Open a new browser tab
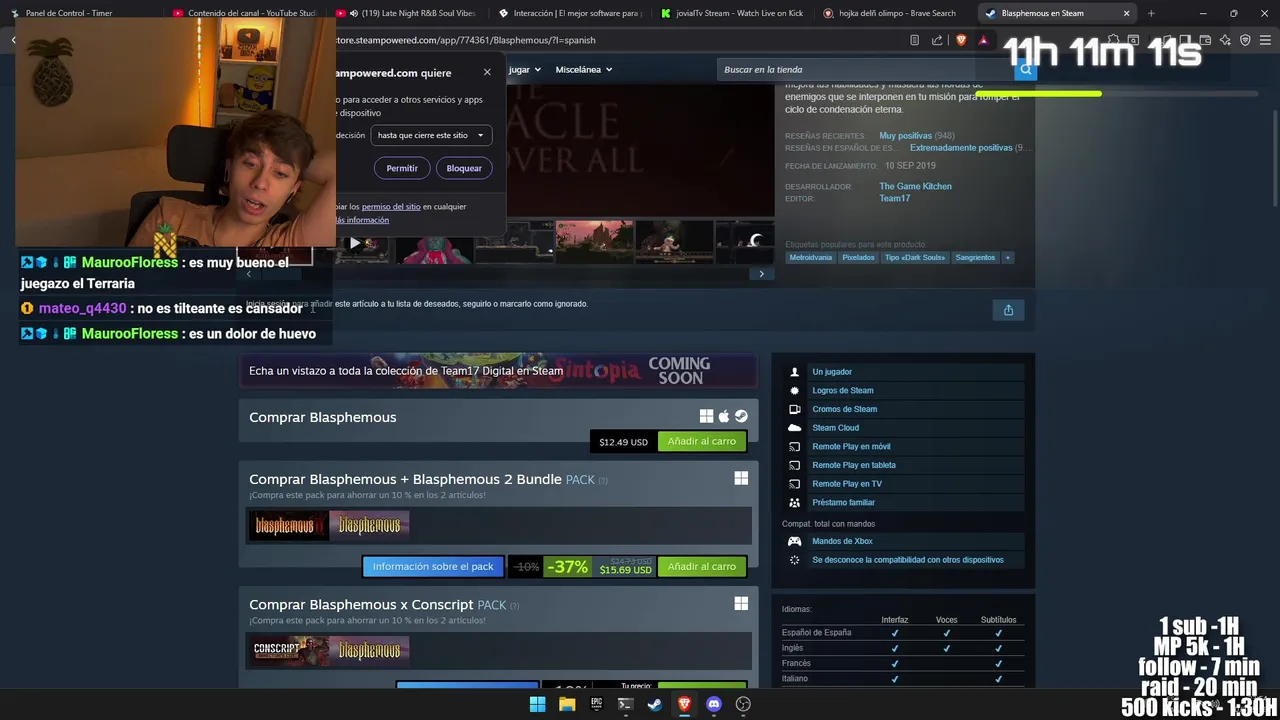The width and height of the screenshot is (1280, 720). tap(1151, 13)
